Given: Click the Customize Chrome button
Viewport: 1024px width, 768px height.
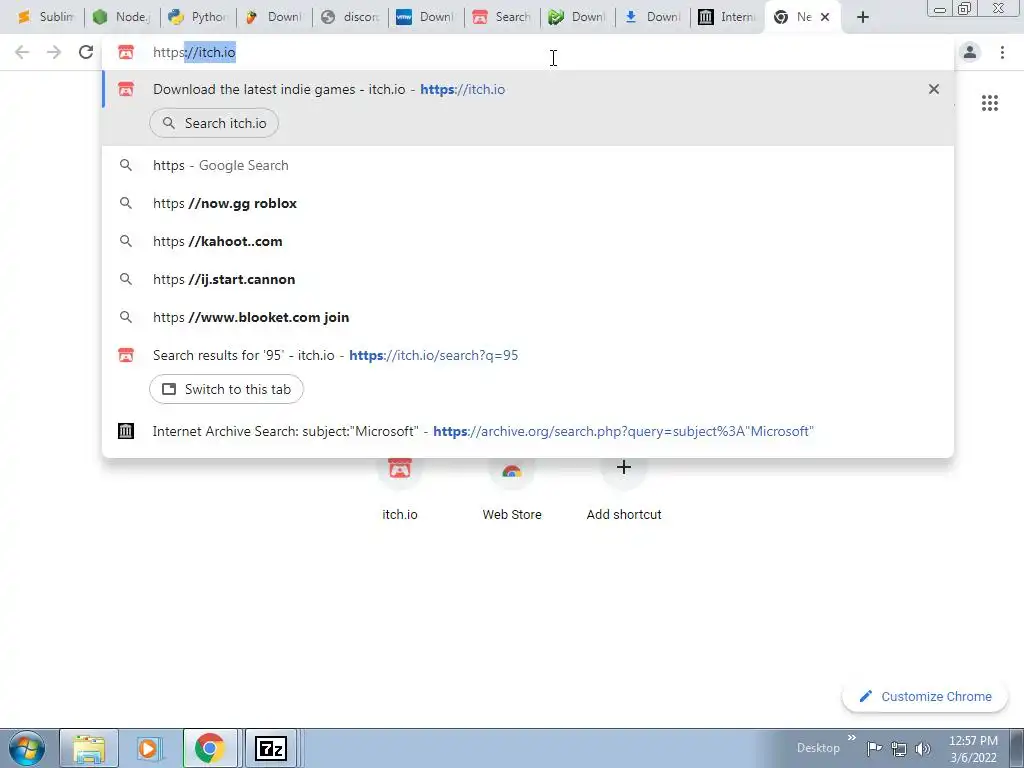Looking at the screenshot, I should [925, 697].
